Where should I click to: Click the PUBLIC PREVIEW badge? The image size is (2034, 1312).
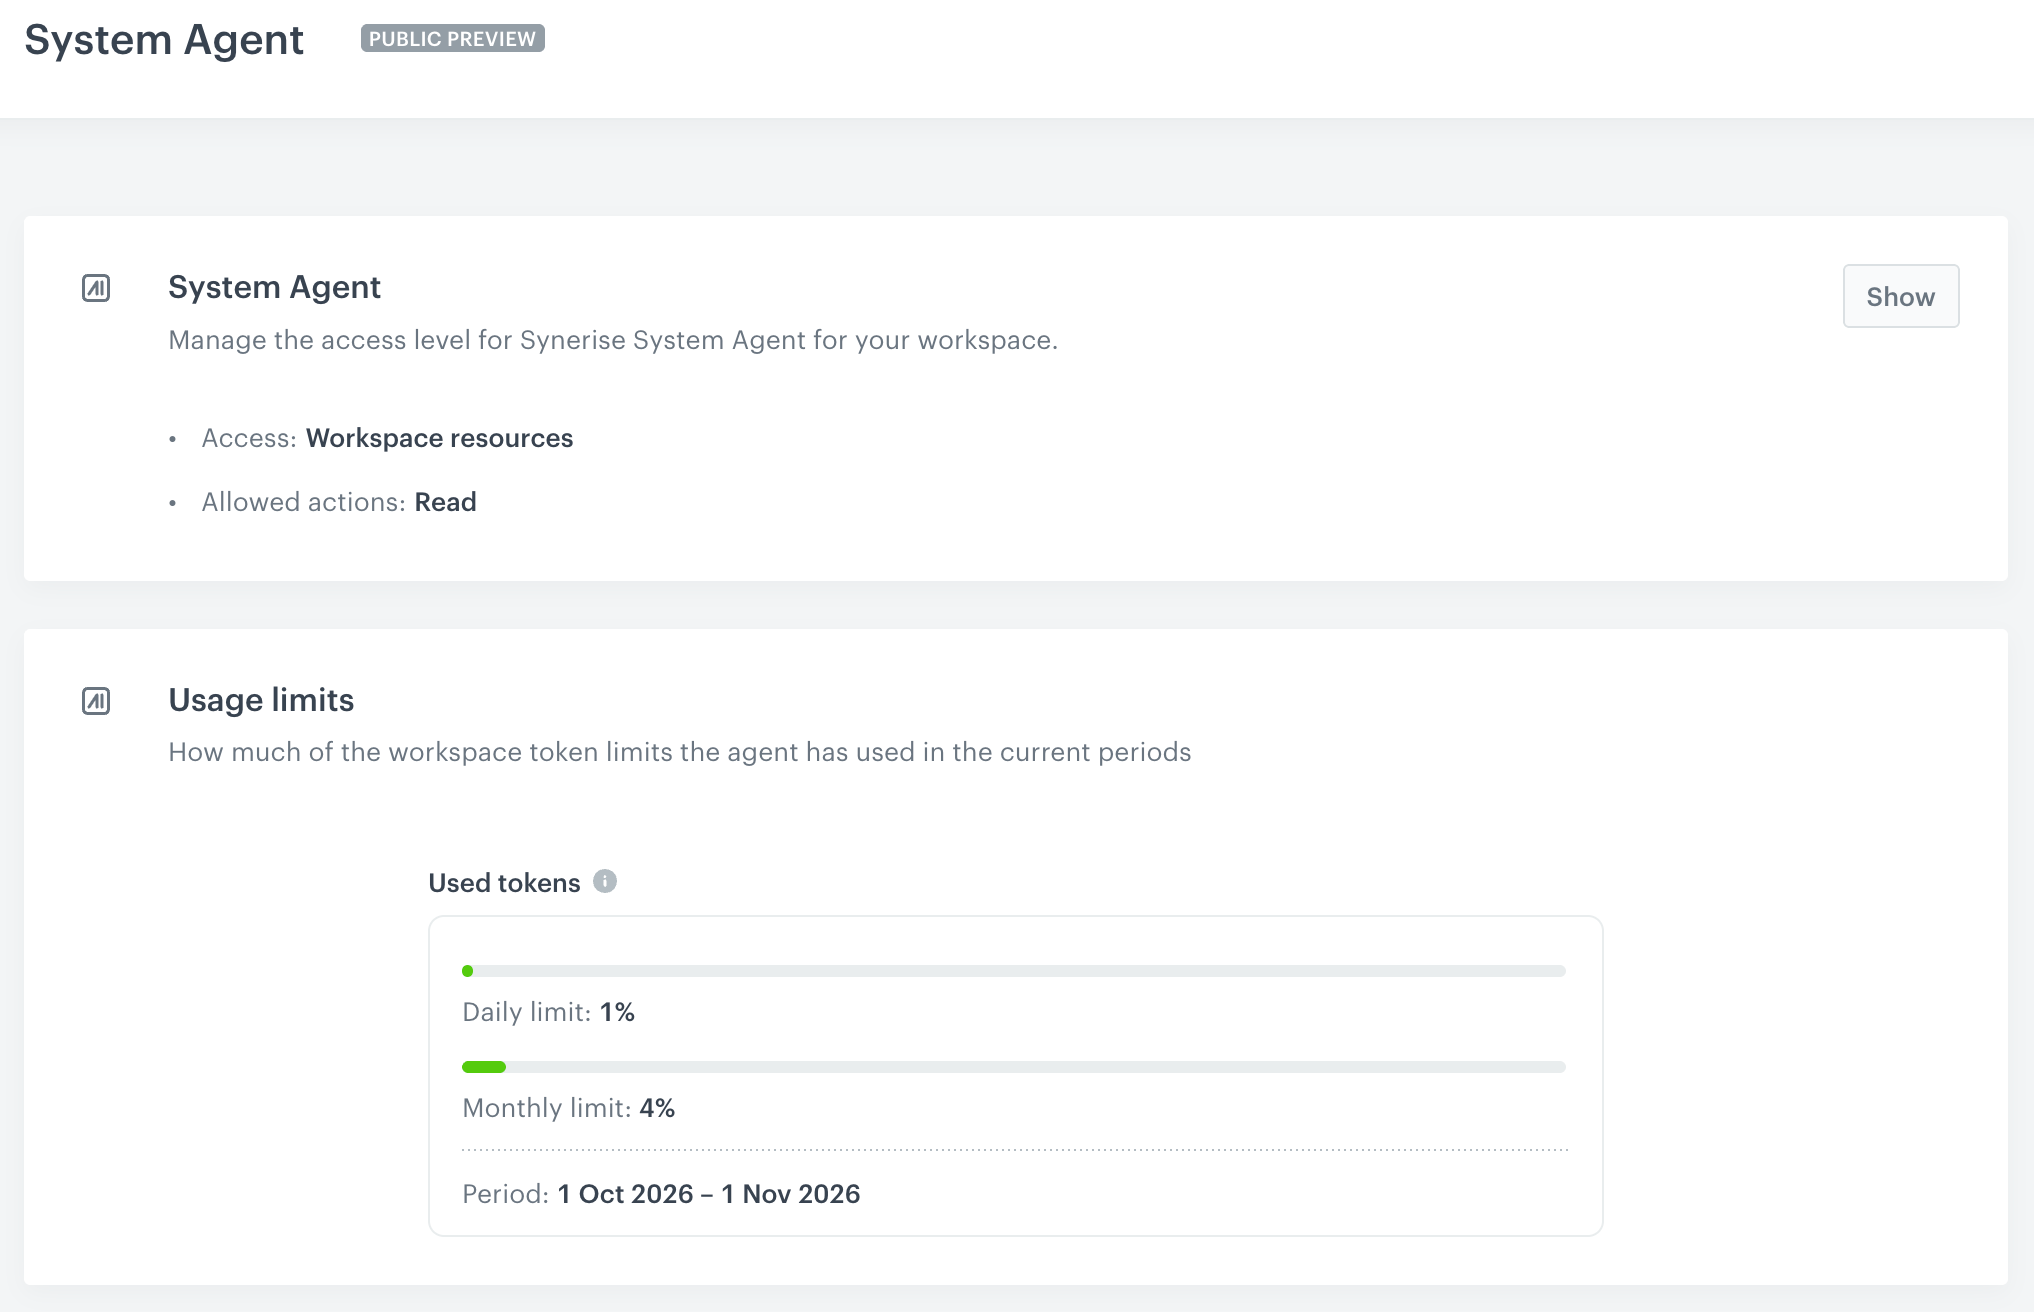(x=453, y=38)
